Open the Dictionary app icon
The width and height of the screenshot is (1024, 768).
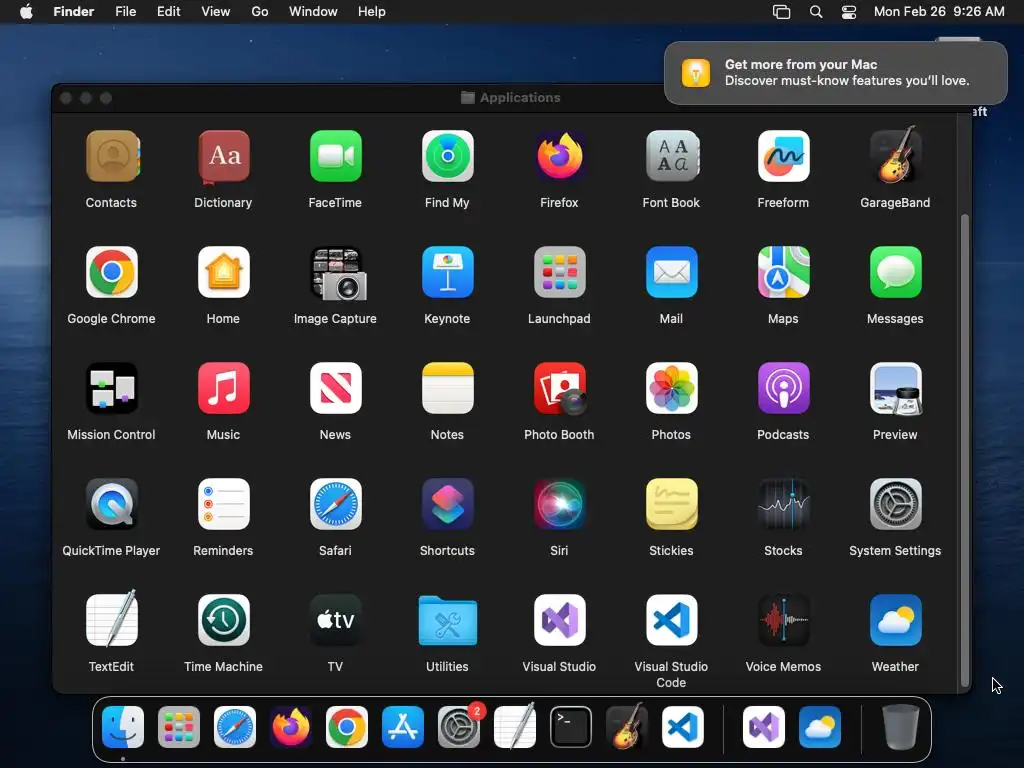[223, 156]
